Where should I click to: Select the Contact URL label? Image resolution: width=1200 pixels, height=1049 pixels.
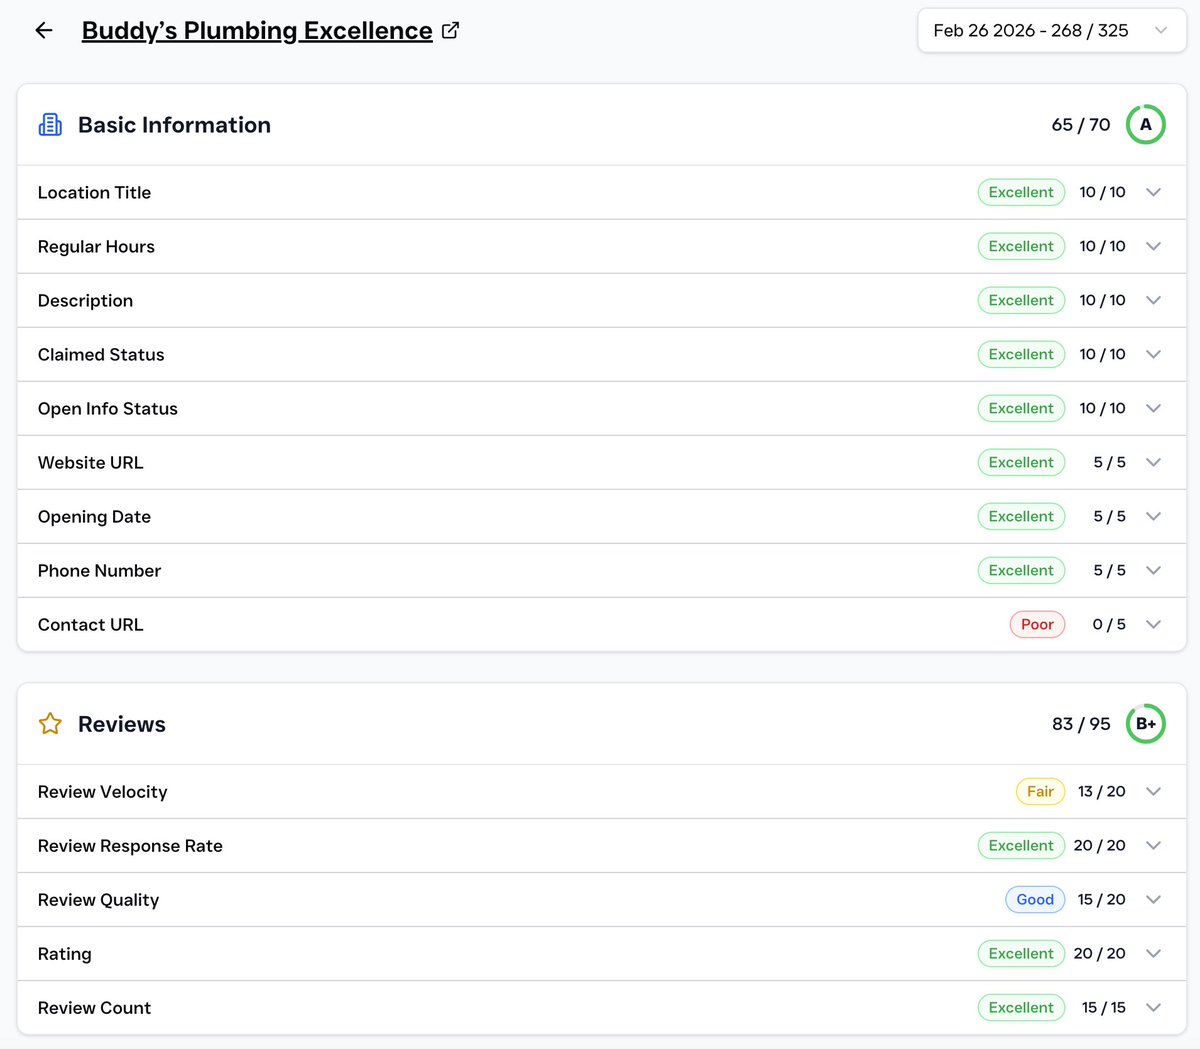pos(90,624)
